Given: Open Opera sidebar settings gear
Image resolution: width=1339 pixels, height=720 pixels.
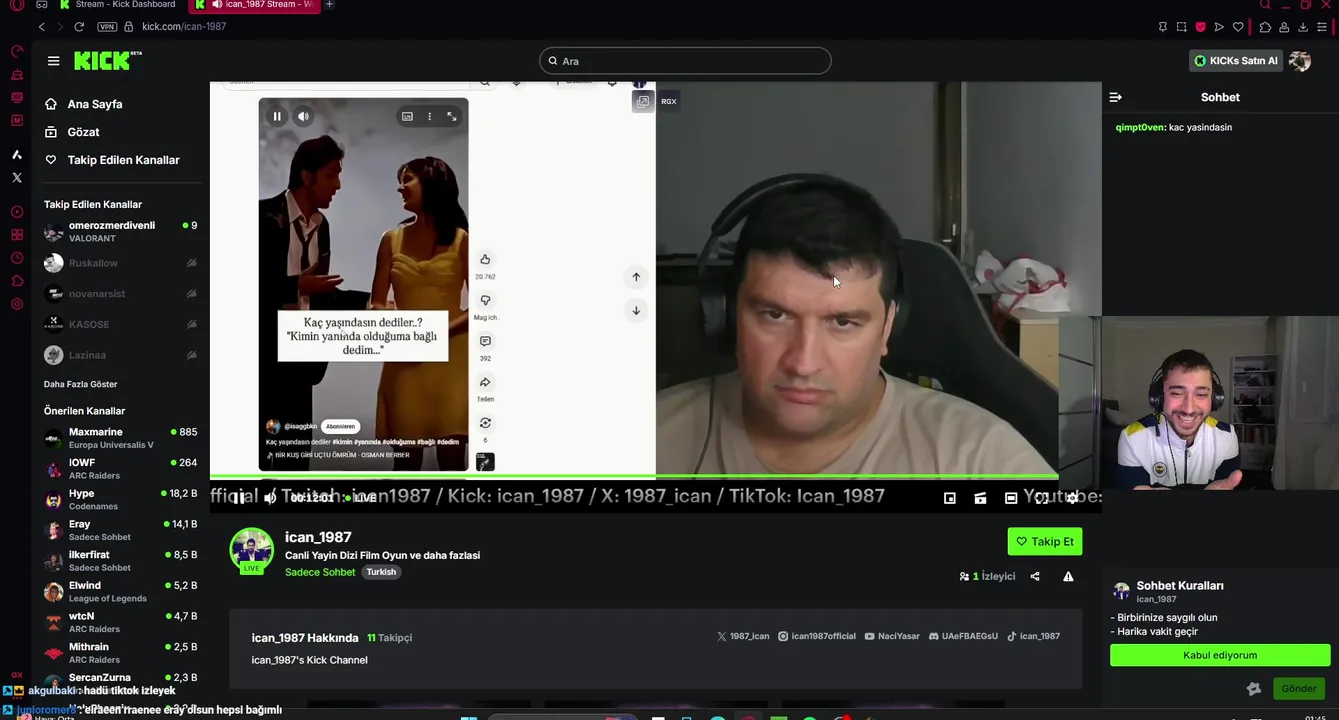Looking at the screenshot, I should pyautogui.click(x=16, y=304).
